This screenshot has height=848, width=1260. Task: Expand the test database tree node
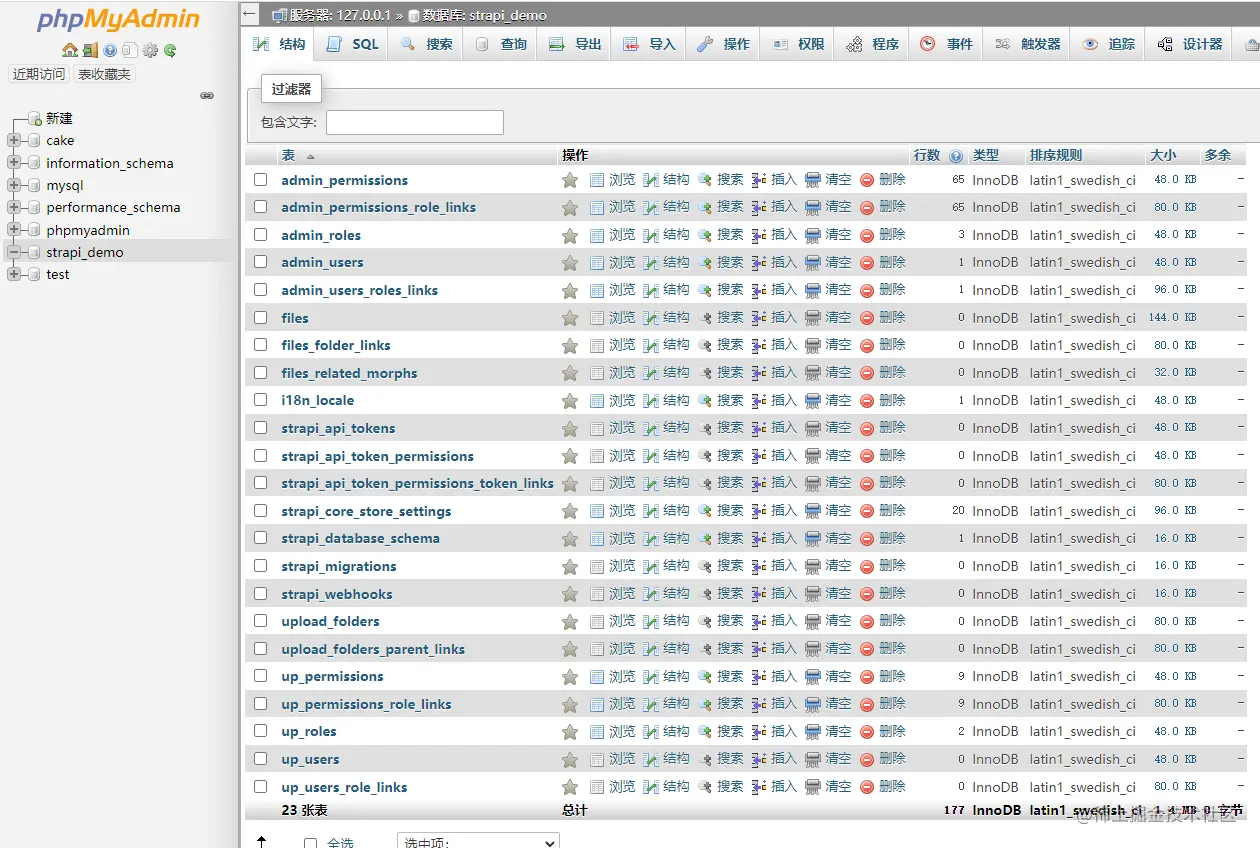14,274
